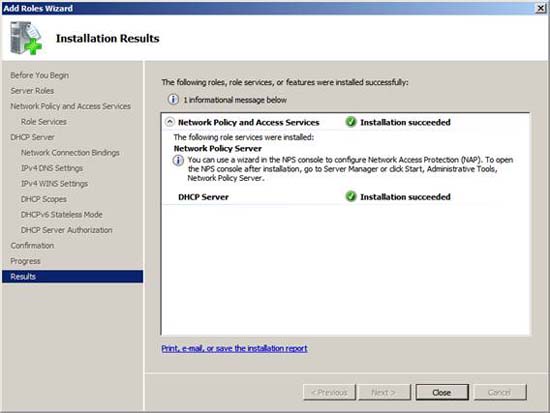Viewport: 550px width, 413px height.
Task: Click the '1 informational message below' text
Action: (235, 100)
